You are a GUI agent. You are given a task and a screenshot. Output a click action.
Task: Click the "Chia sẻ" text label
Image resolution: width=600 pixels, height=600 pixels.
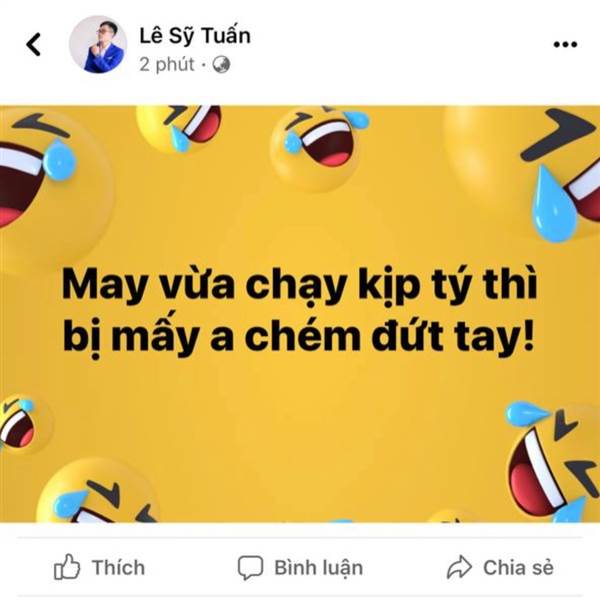coord(518,567)
